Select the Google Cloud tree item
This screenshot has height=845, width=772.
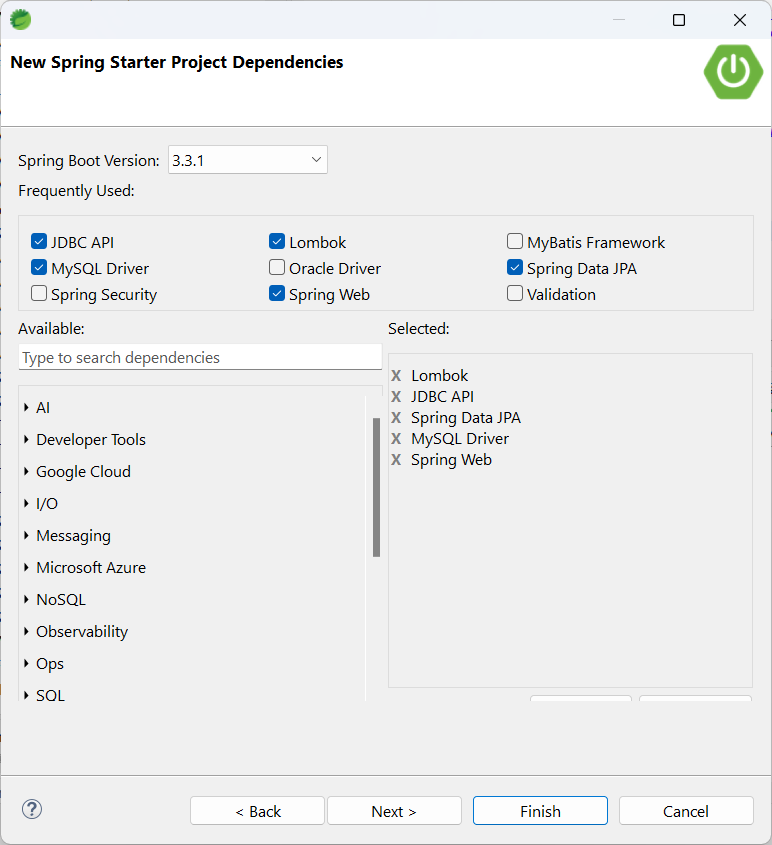[x=84, y=472]
